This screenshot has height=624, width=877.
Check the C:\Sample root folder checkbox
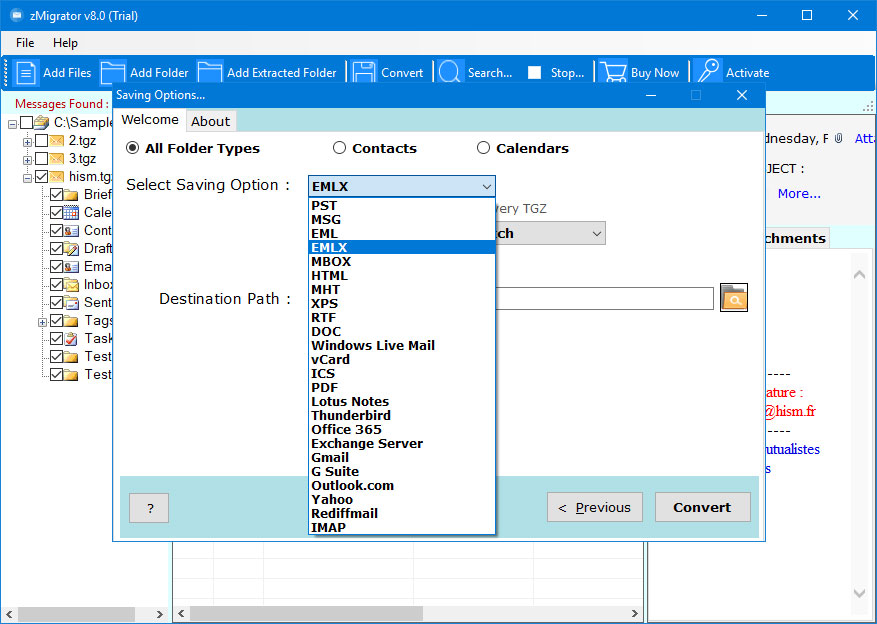pos(26,122)
